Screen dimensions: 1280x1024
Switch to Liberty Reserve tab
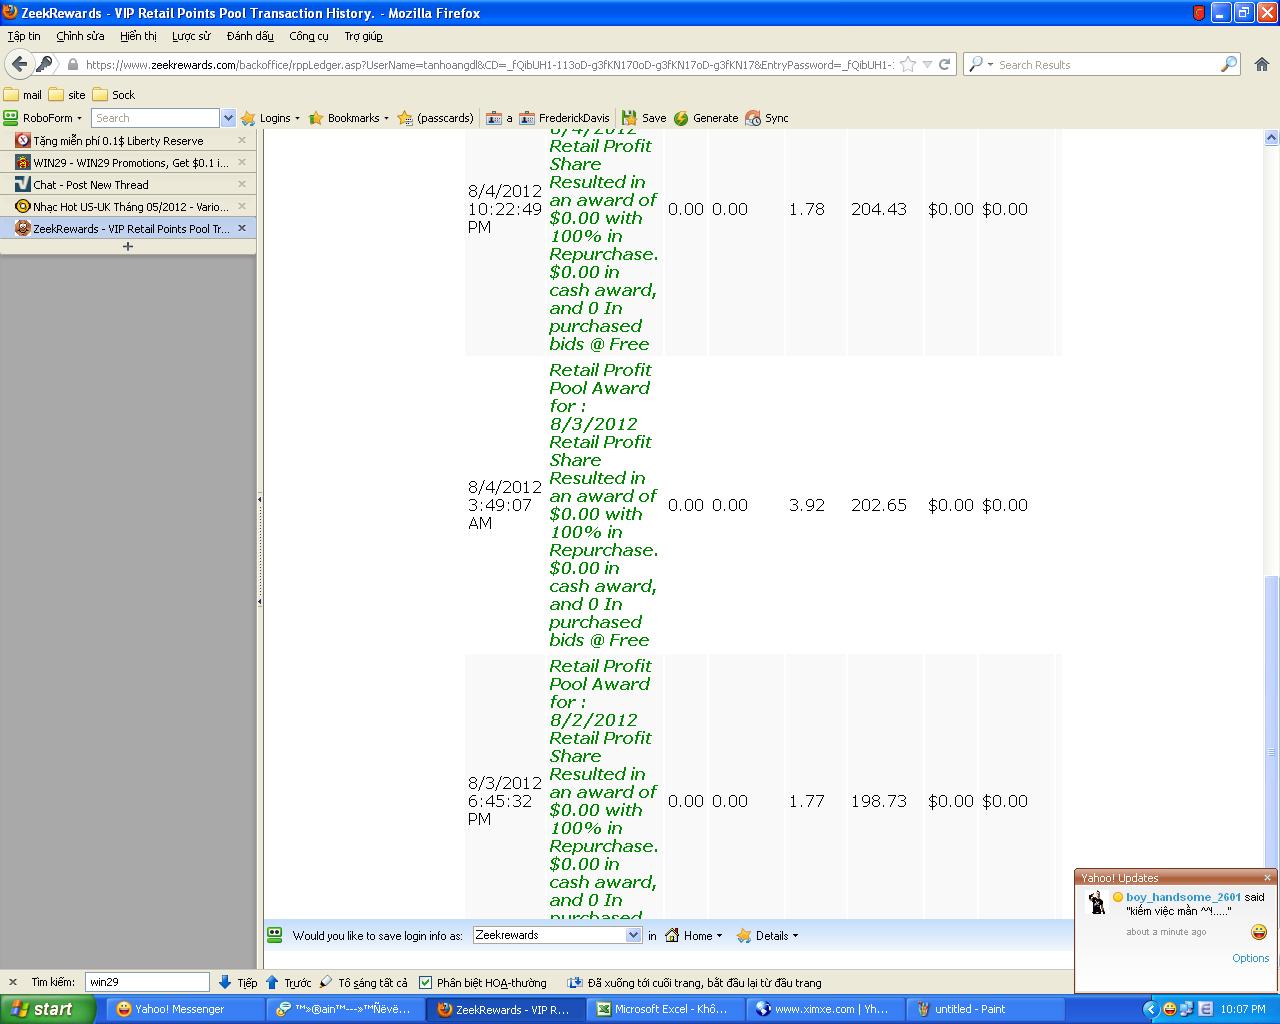(128, 141)
